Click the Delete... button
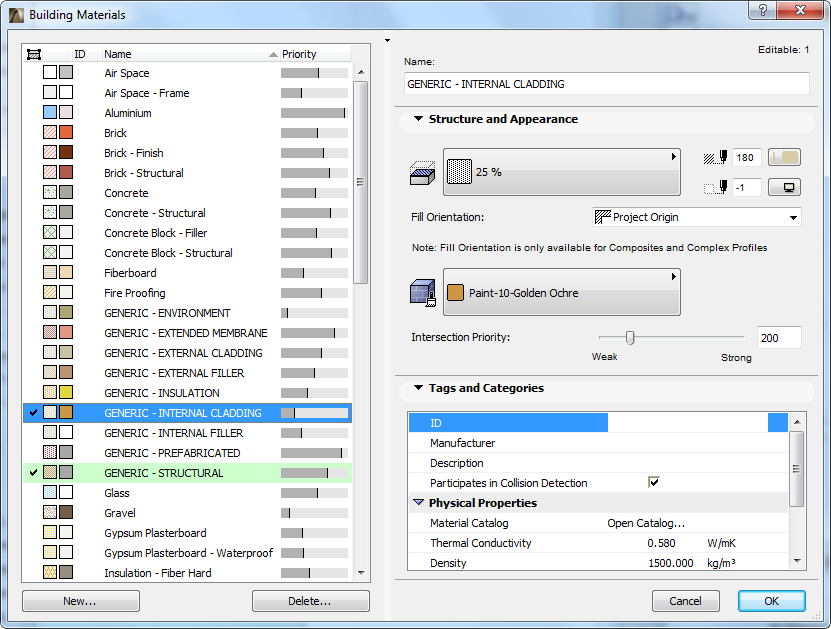831x629 pixels. pyautogui.click(x=311, y=601)
